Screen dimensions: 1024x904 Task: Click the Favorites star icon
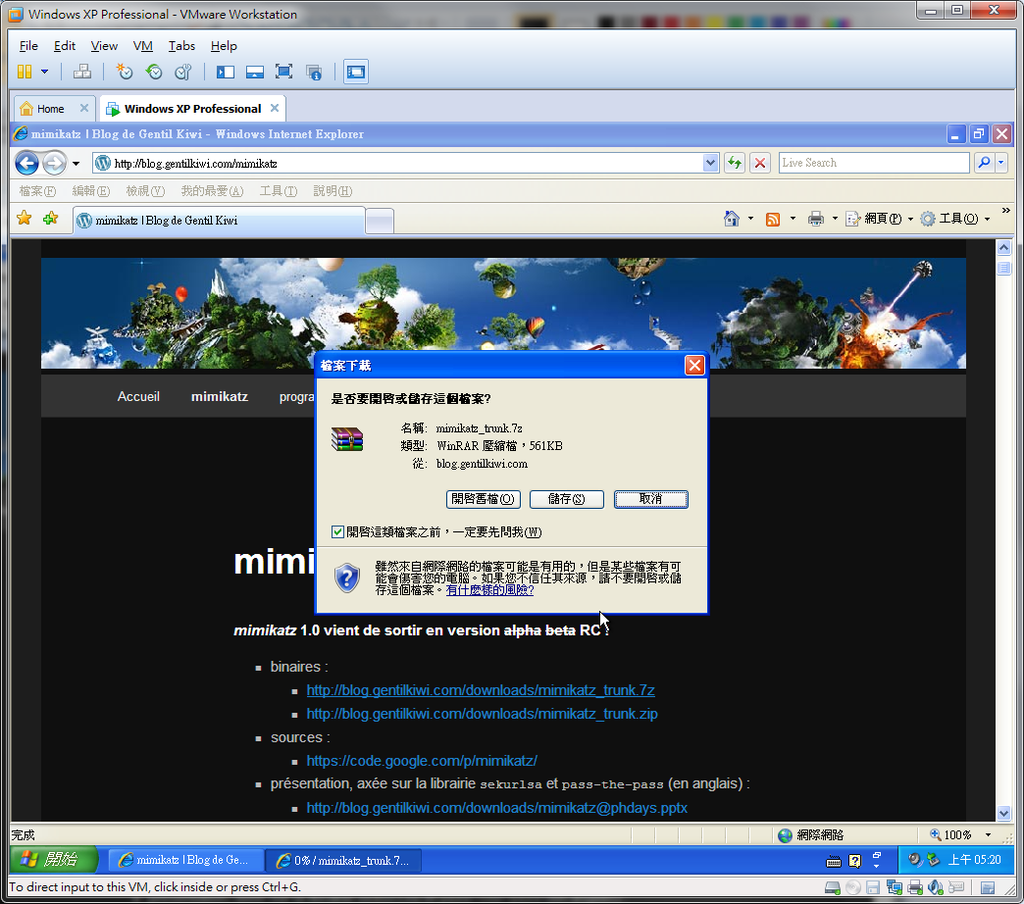point(24,218)
